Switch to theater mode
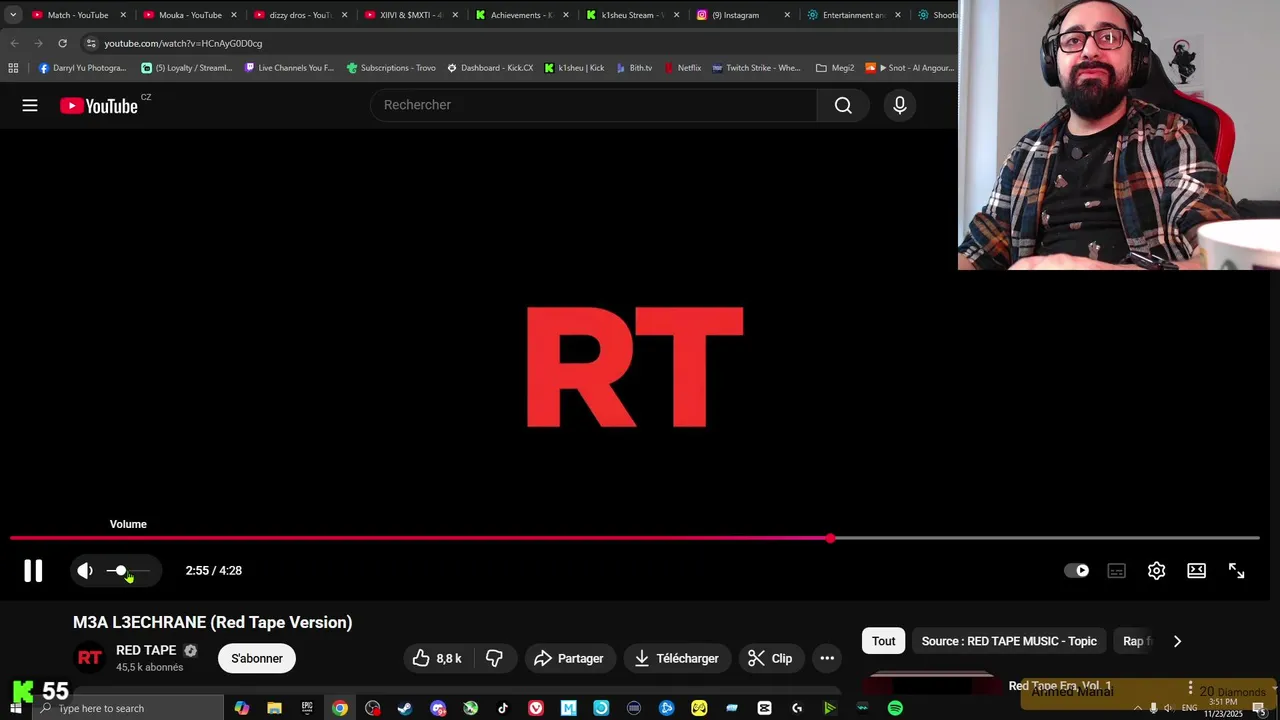 (x=1196, y=571)
